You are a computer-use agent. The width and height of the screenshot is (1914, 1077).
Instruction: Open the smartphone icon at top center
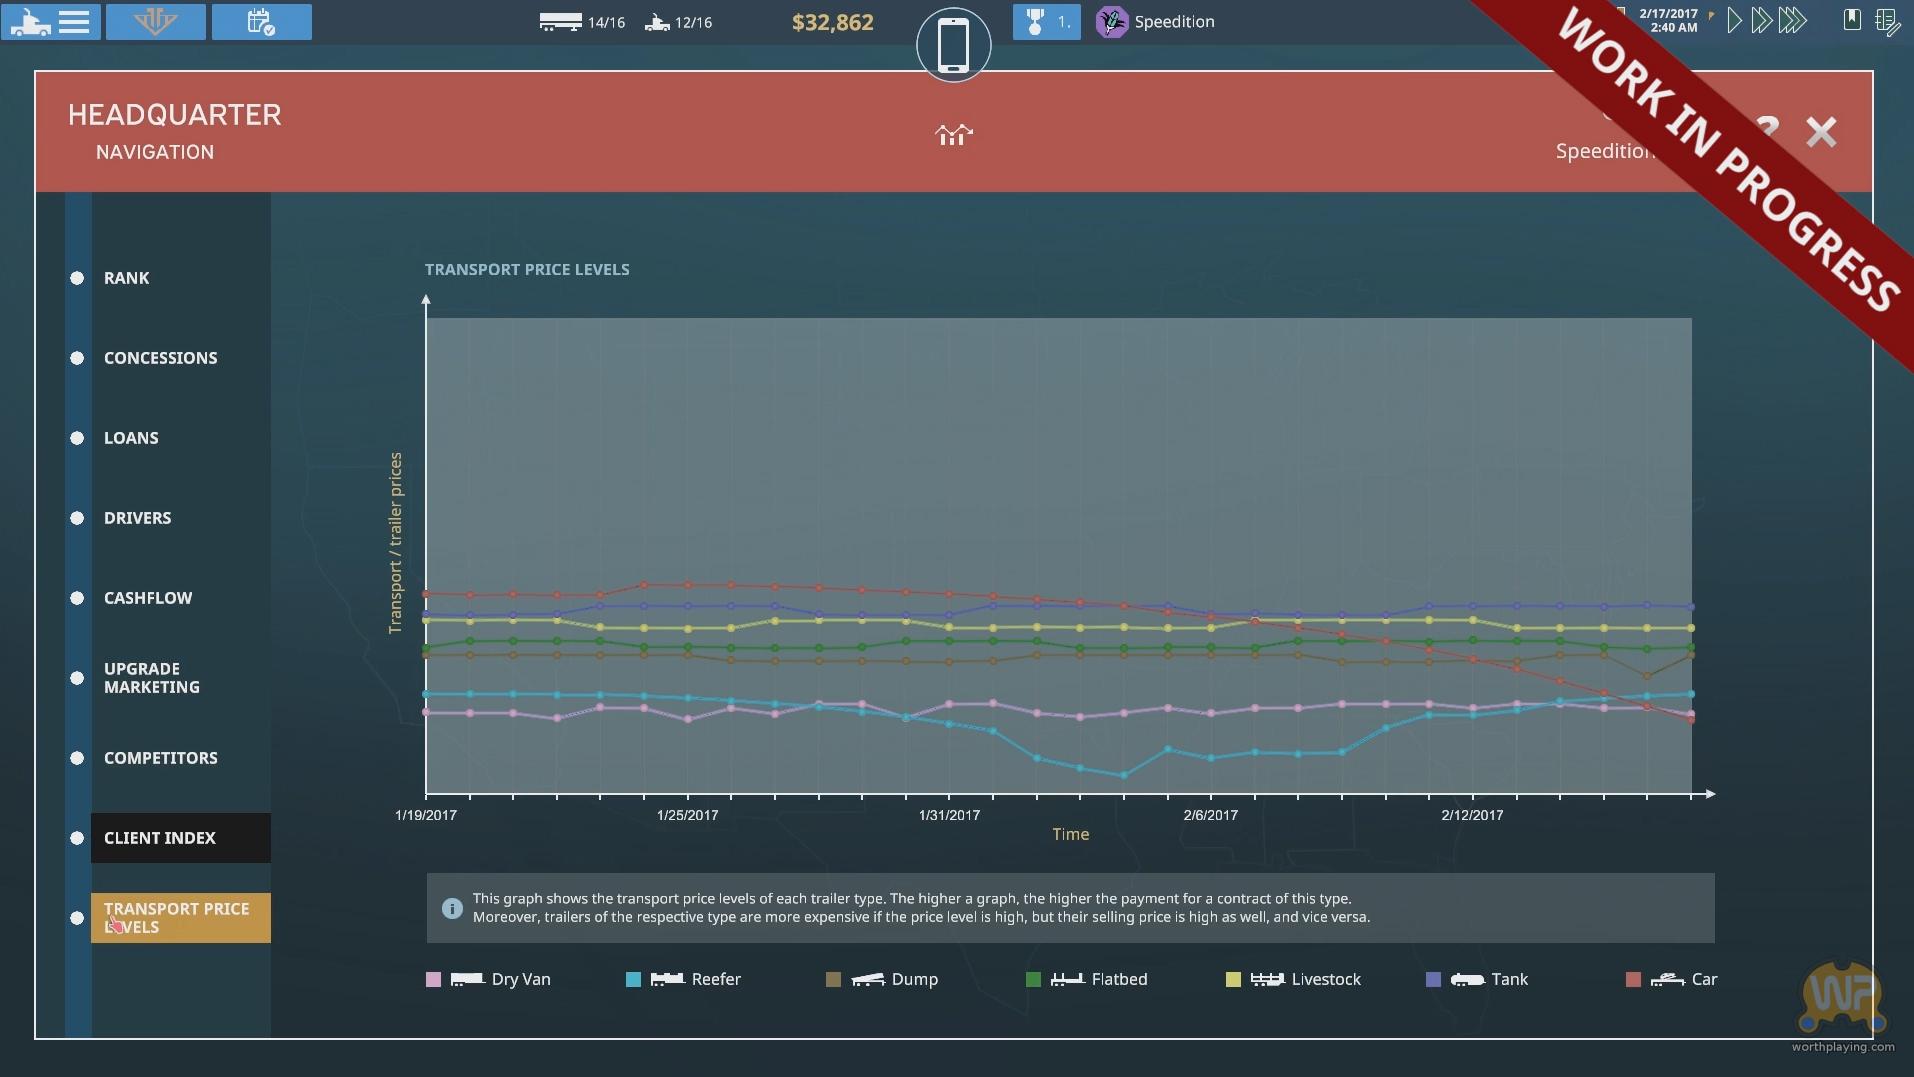point(953,45)
